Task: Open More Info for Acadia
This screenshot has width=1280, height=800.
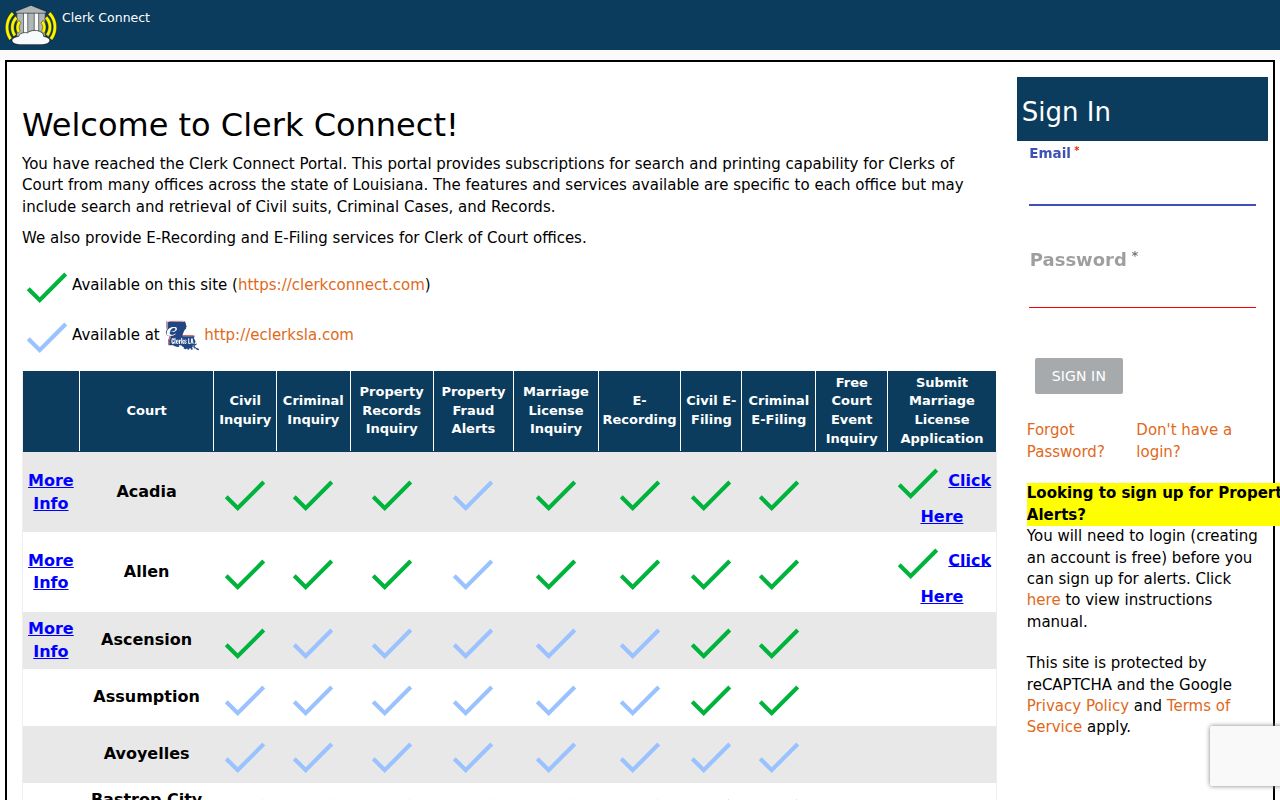Action: pos(51,492)
